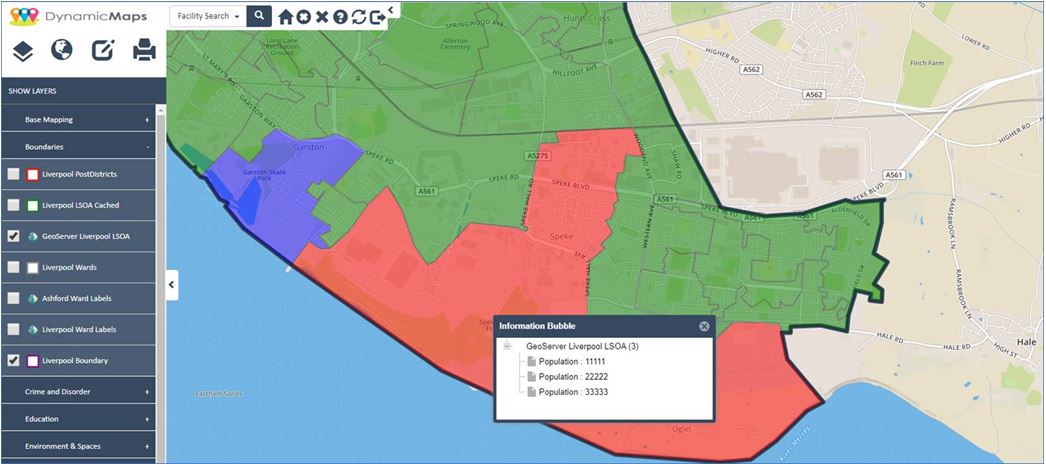Click the Hale place label on the map
This screenshot has height=464, width=1046.
pos(1026,341)
